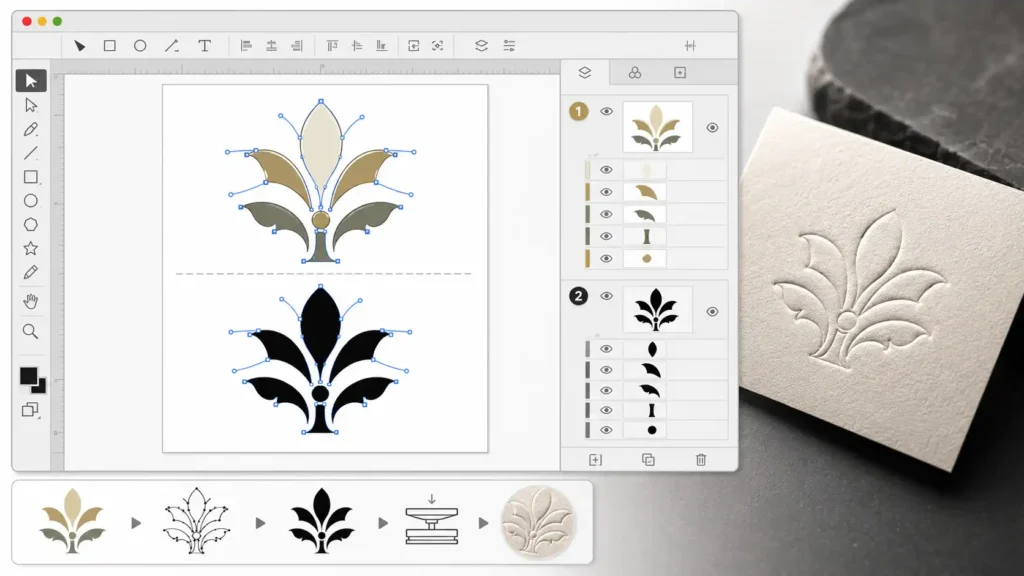Select the gold circle on the colored artwork
The height and width of the screenshot is (576, 1024).
click(320, 219)
